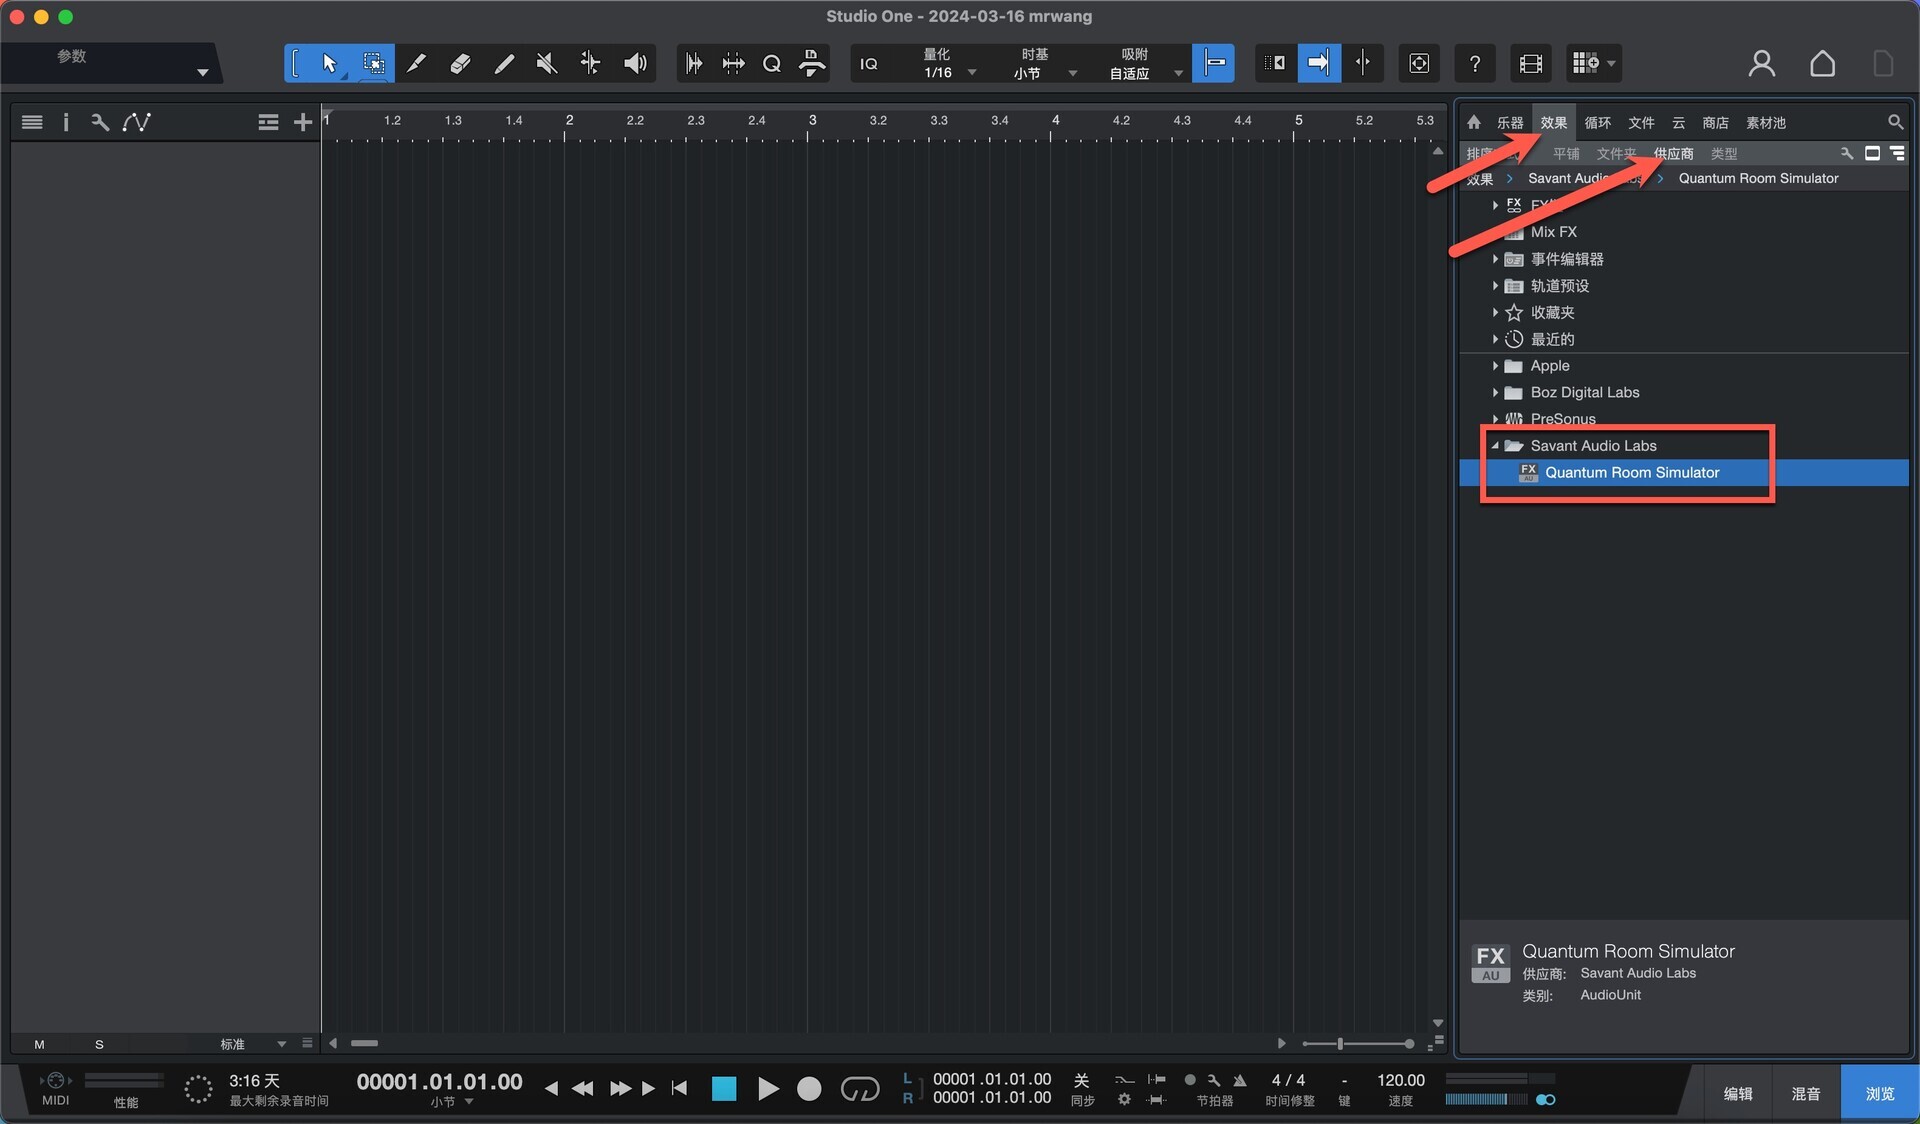Switch to the 素材池 pool tab
The width and height of the screenshot is (1920, 1124).
tap(1766, 123)
